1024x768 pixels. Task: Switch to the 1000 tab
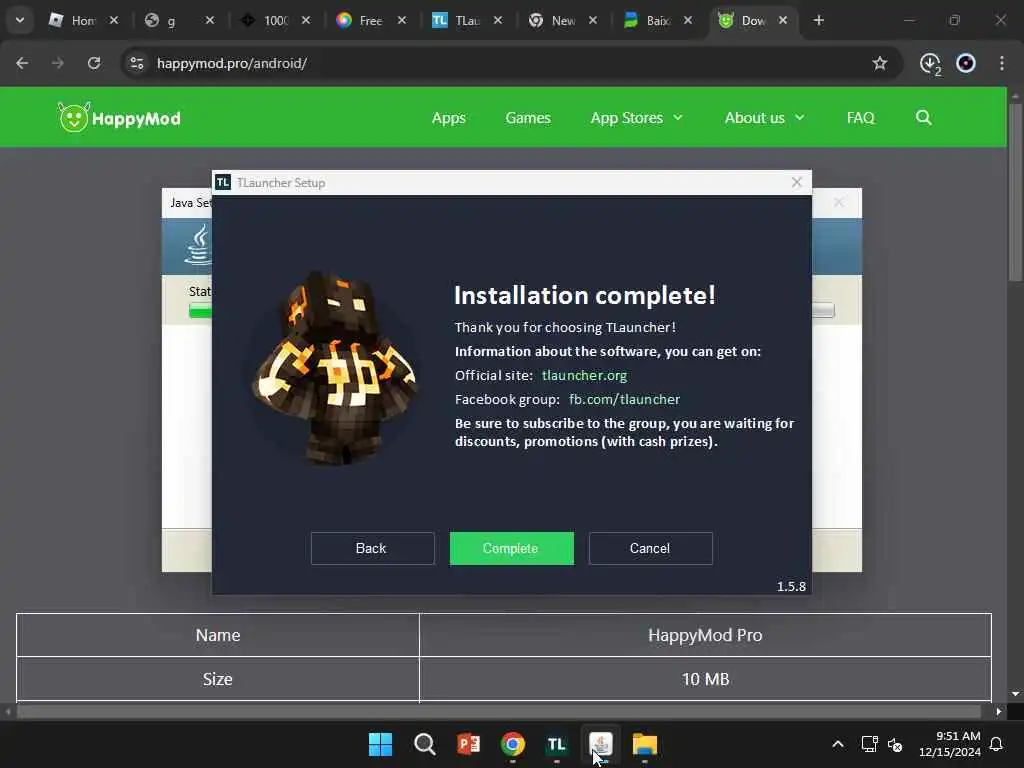(265, 20)
